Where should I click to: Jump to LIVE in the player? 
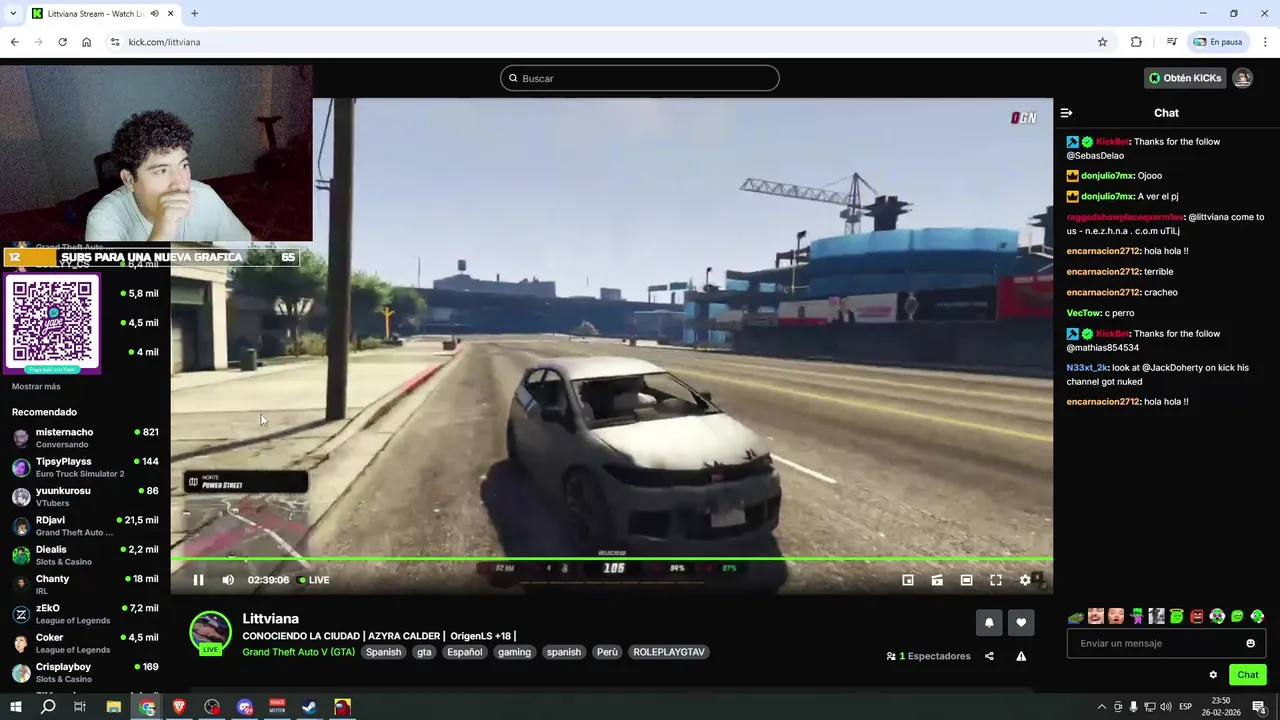(x=314, y=580)
